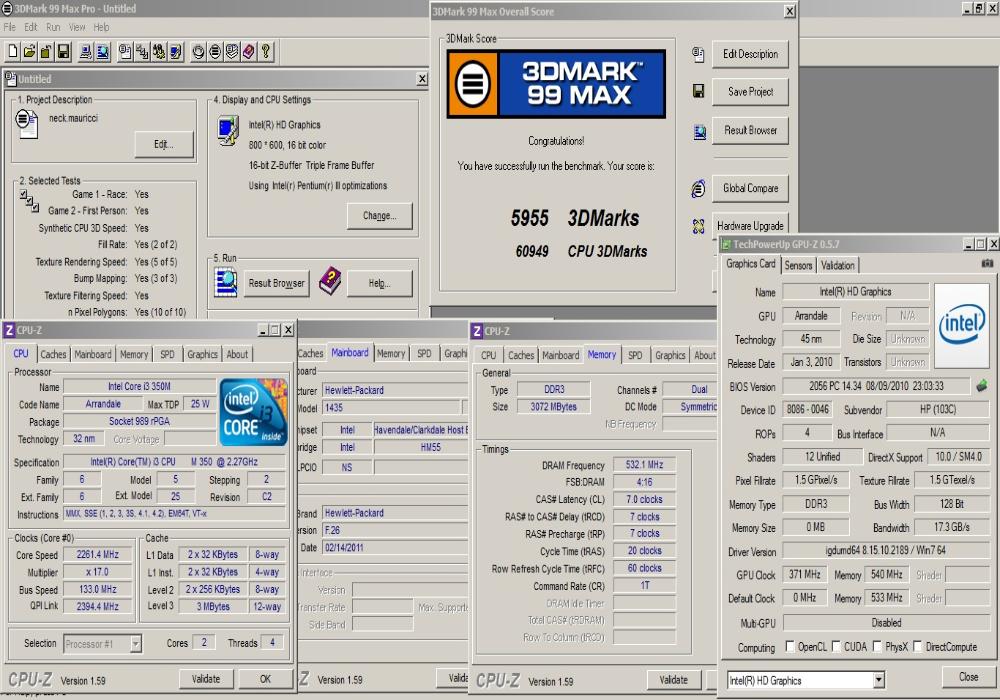This screenshot has width=1000, height=700.
Task: Switch to Sensors tab in GPU-Z
Action: tap(798, 265)
